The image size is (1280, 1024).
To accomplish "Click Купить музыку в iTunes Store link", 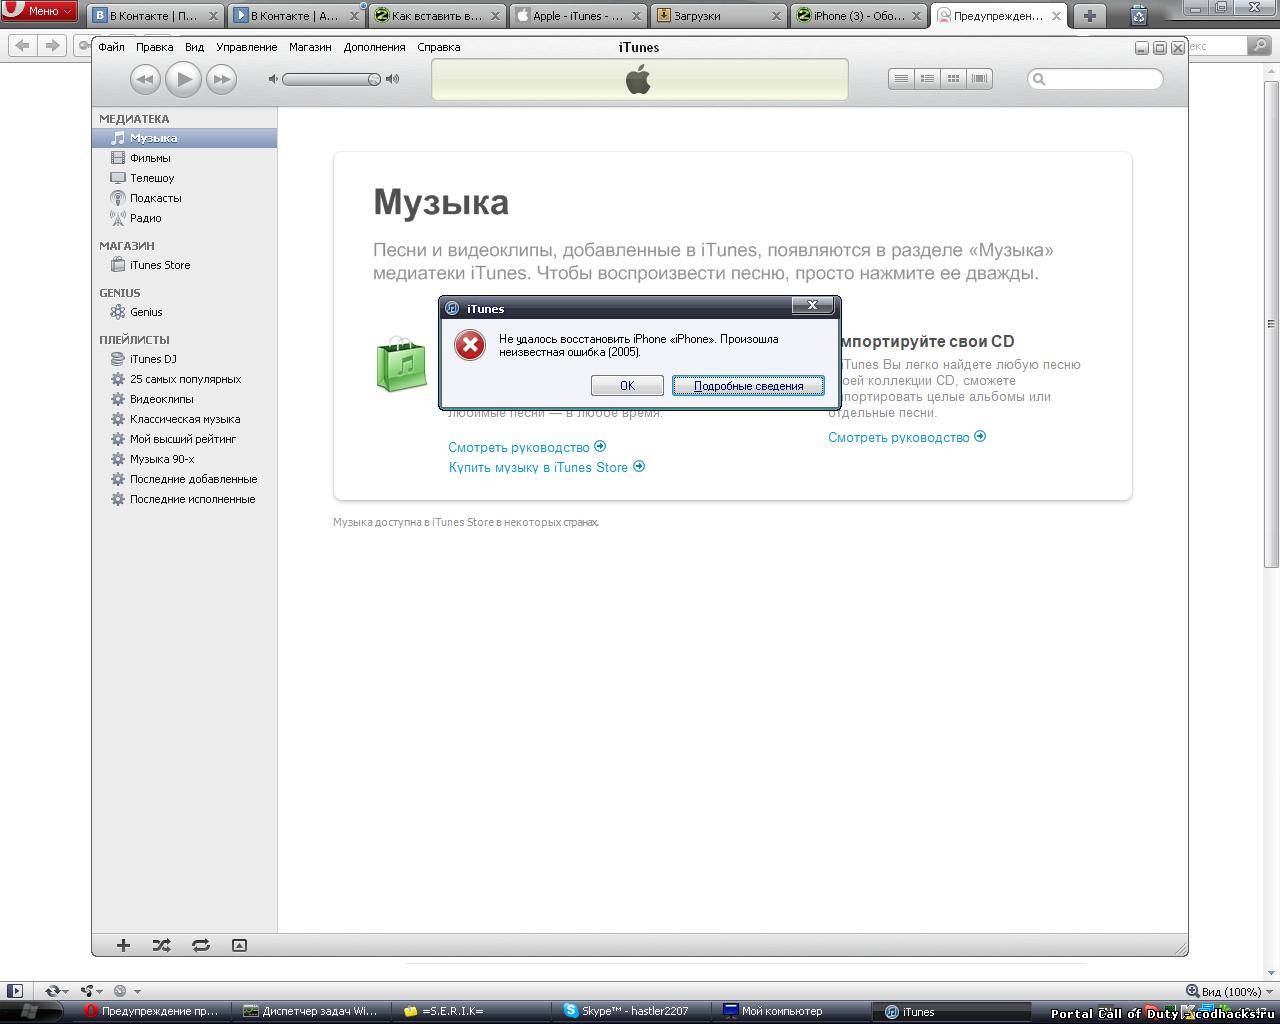I will [547, 467].
